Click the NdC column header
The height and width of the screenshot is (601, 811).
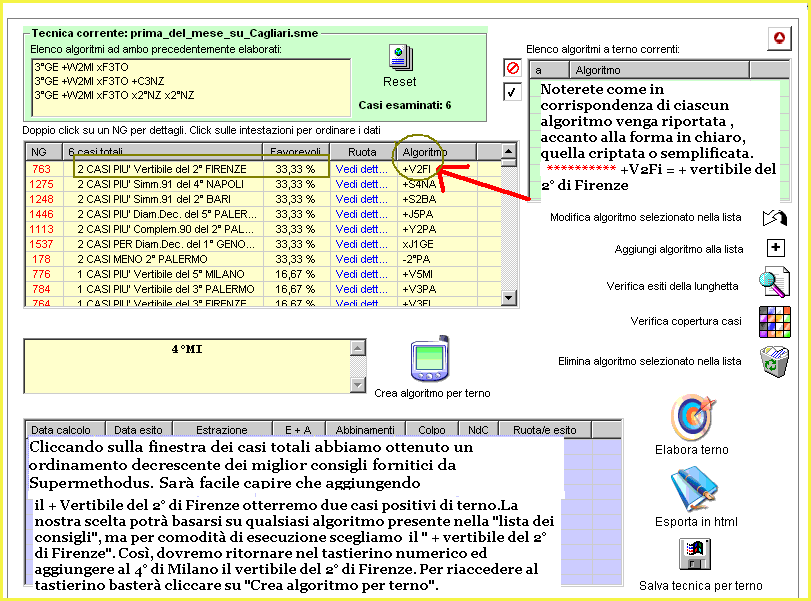478,430
